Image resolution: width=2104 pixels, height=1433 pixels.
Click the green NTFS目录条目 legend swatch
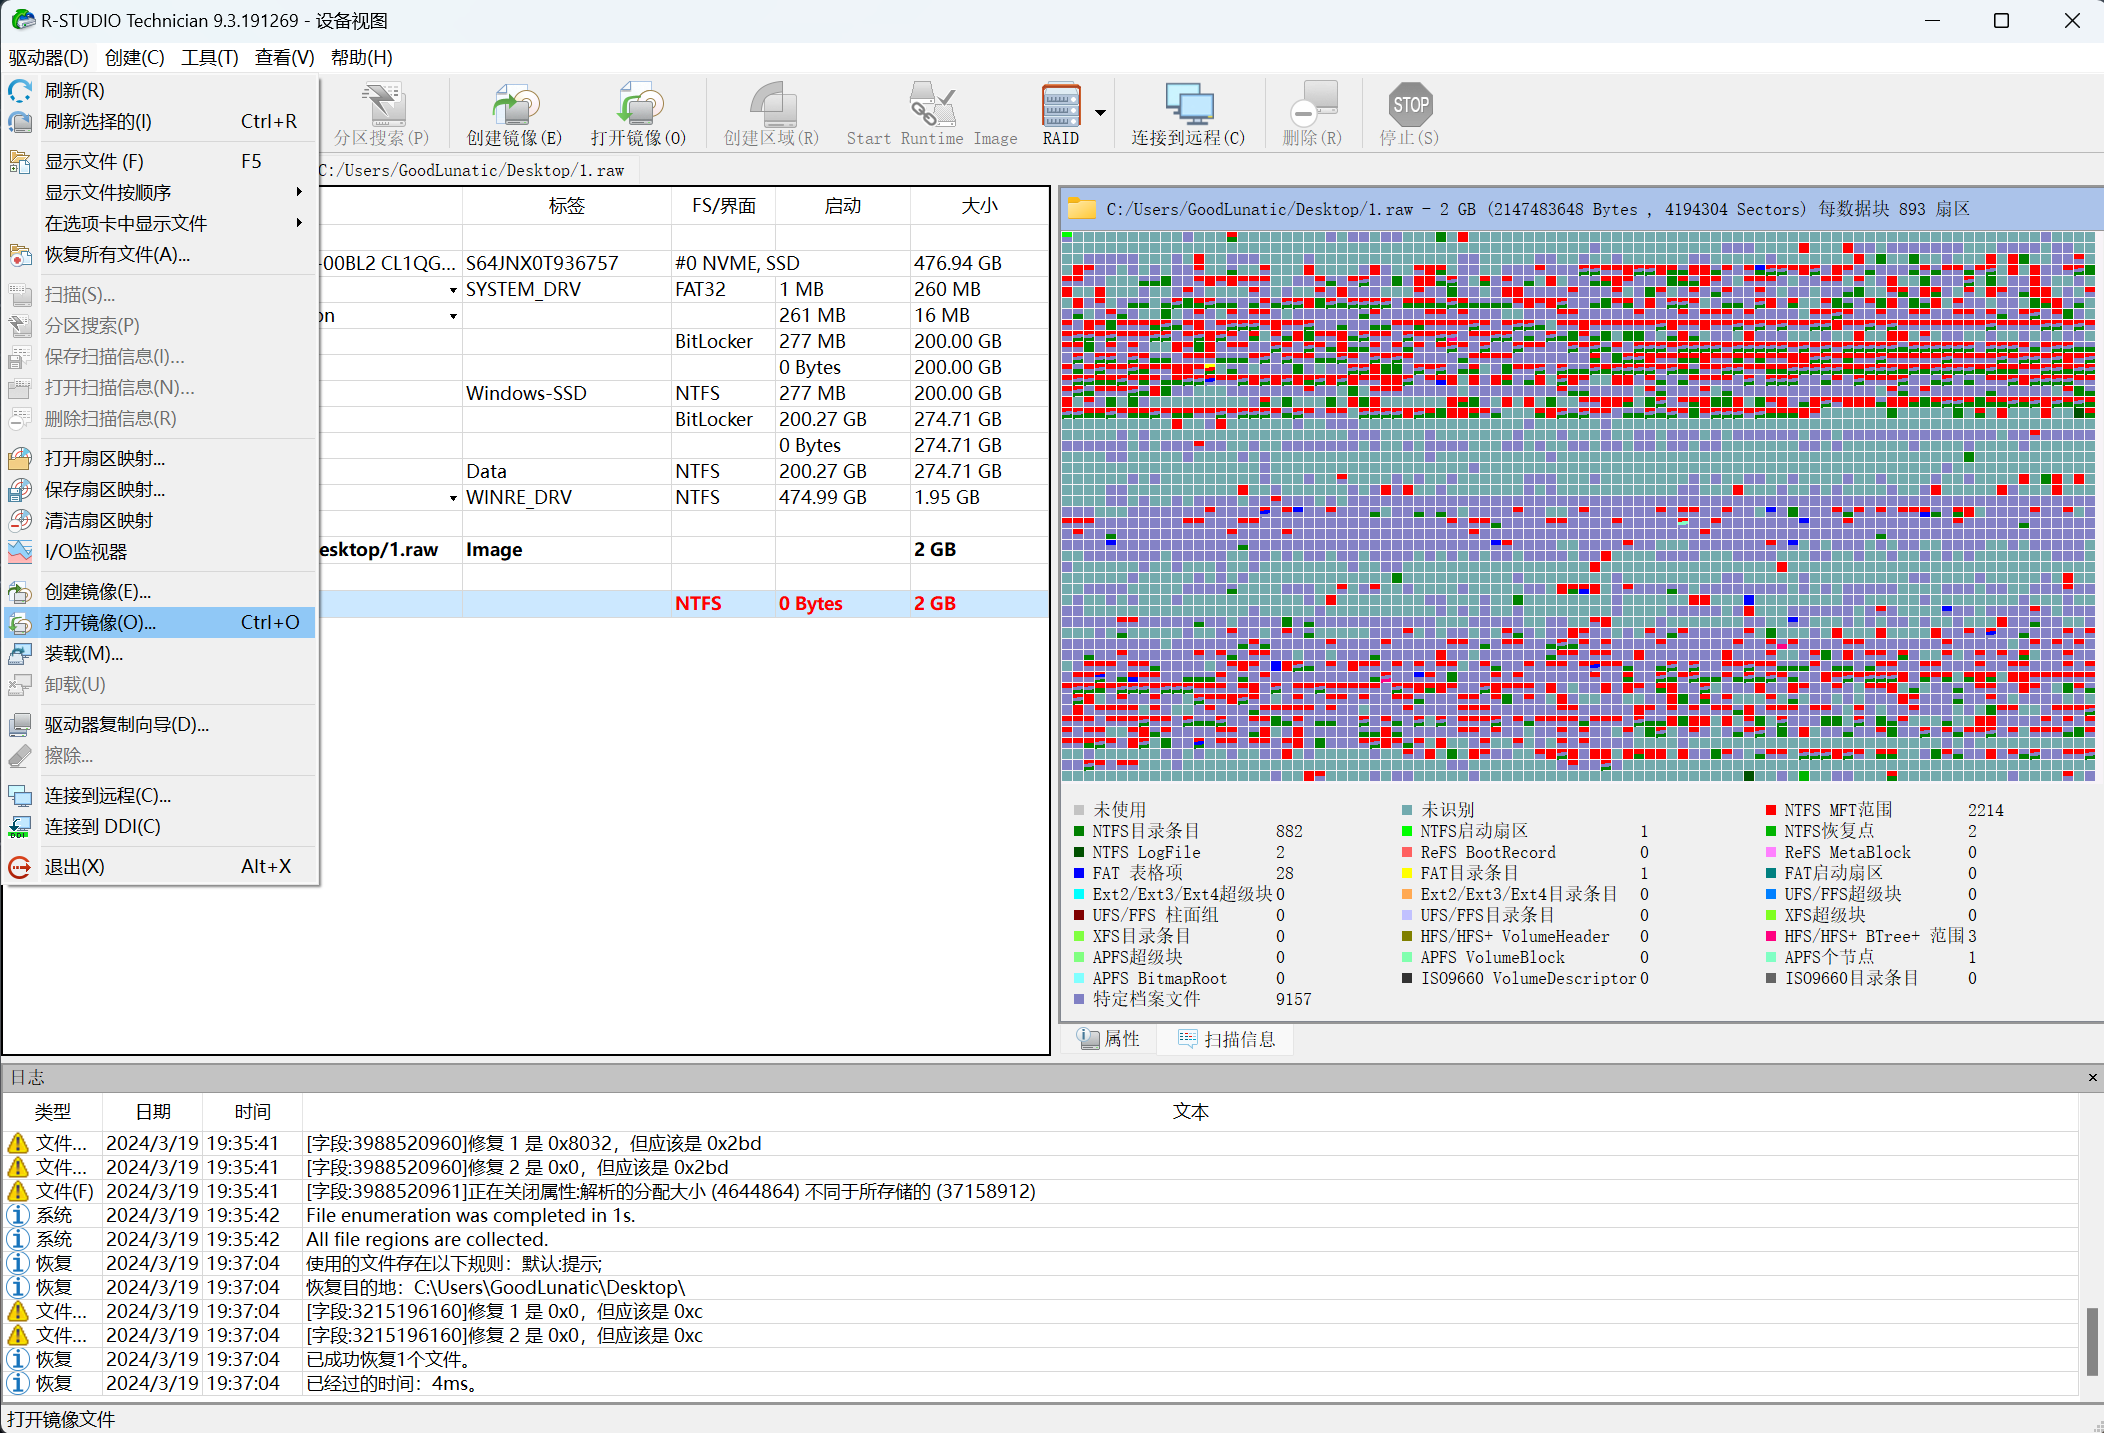coord(1079,831)
